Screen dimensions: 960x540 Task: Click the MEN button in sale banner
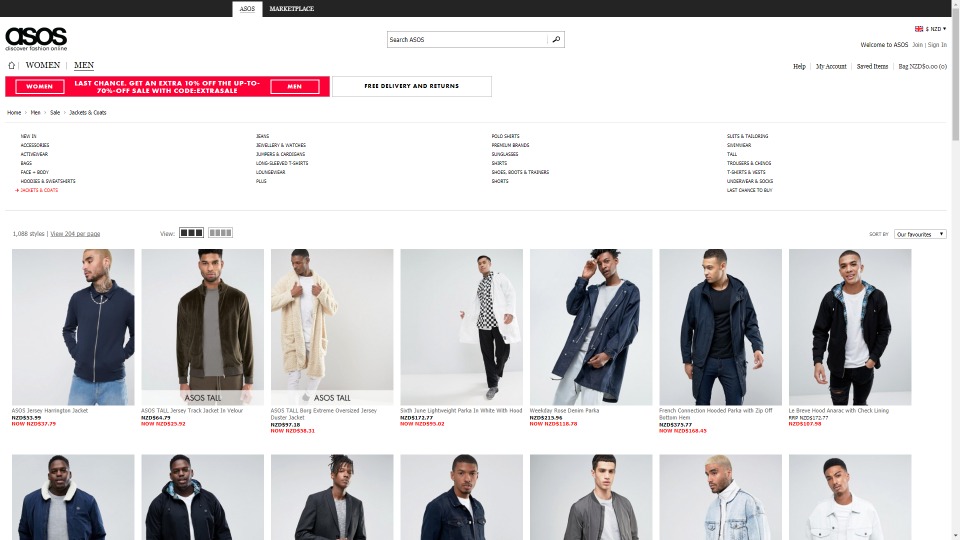(x=294, y=86)
